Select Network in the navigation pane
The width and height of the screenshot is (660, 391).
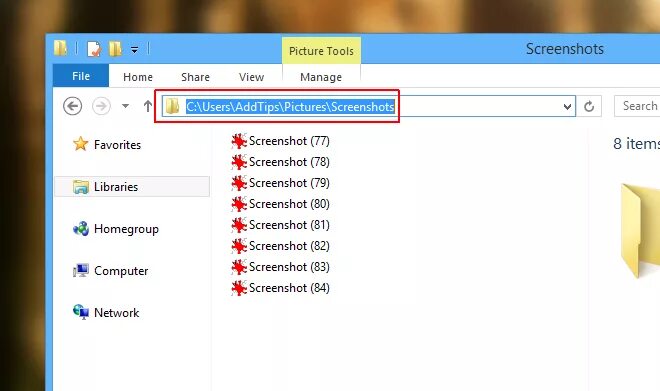(117, 313)
